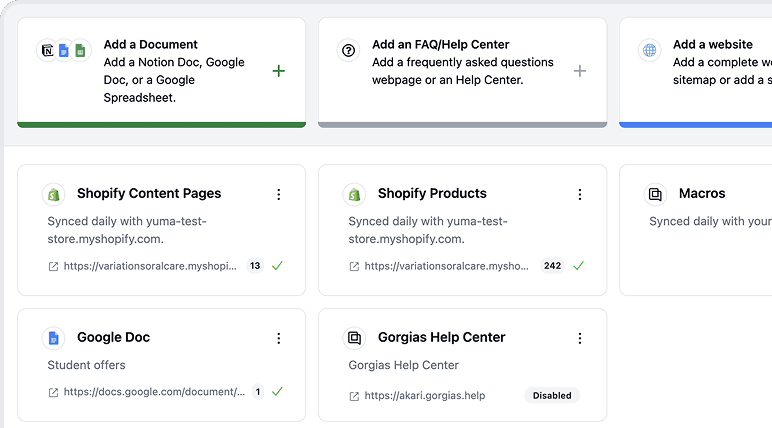
Task: Open the docs.google.com document link
Action: pos(154,392)
